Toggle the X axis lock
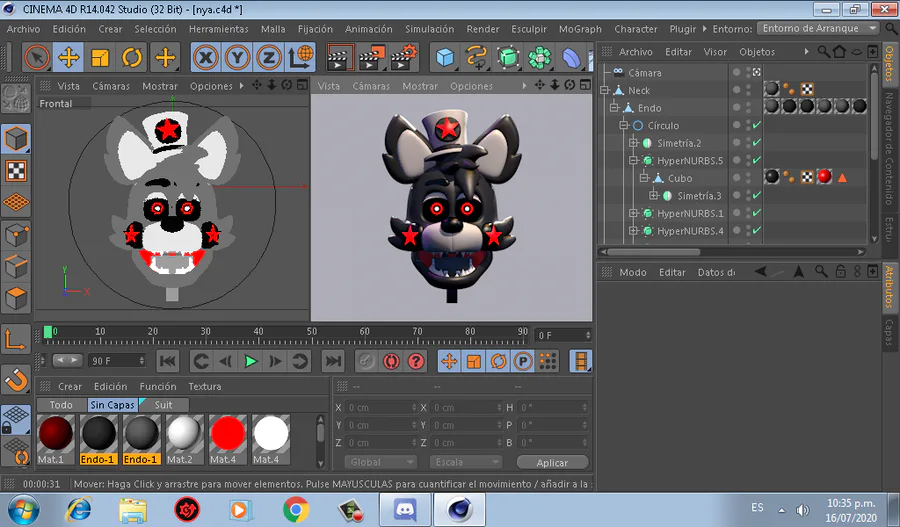The width and height of the screenshot is (900, 527). click(205, 57)
